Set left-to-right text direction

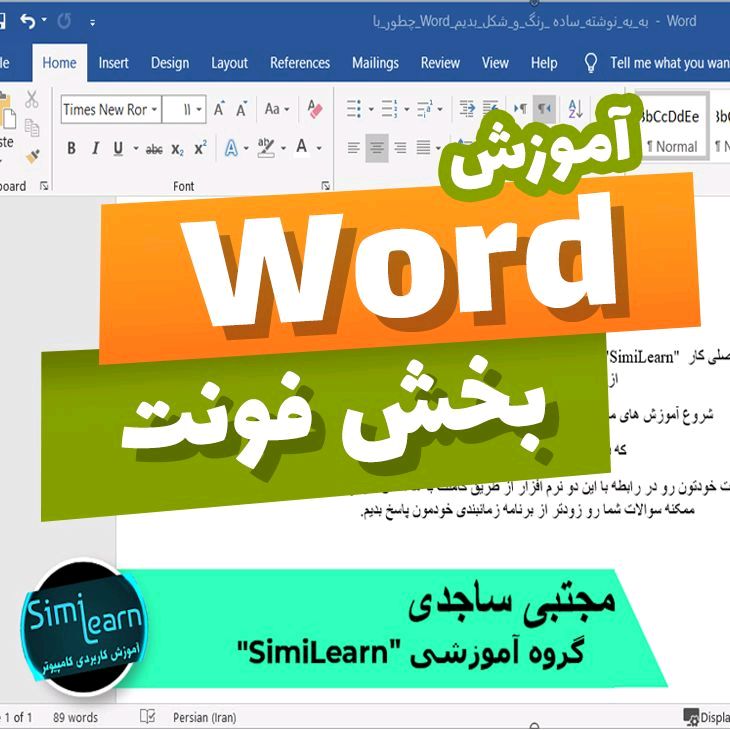click(520, 109)
